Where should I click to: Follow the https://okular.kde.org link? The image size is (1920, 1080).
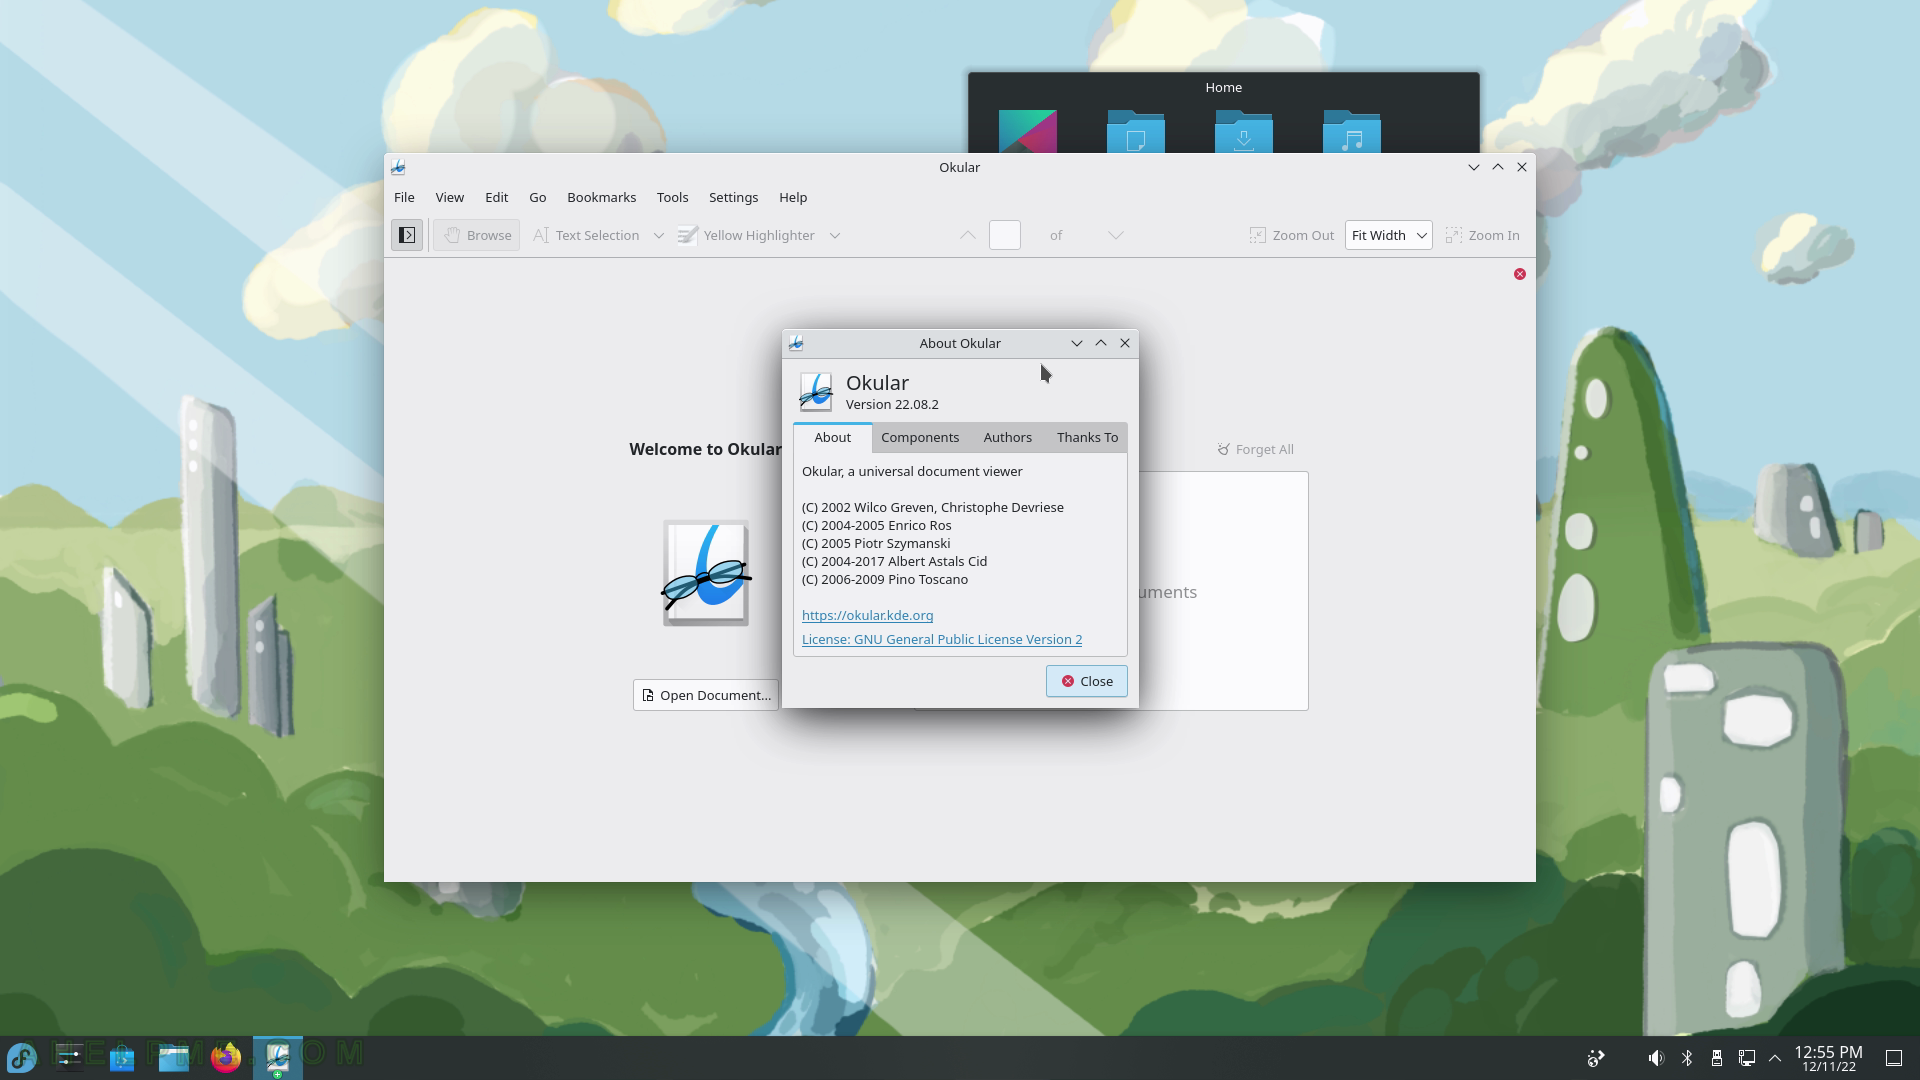[x=867, y=615]
